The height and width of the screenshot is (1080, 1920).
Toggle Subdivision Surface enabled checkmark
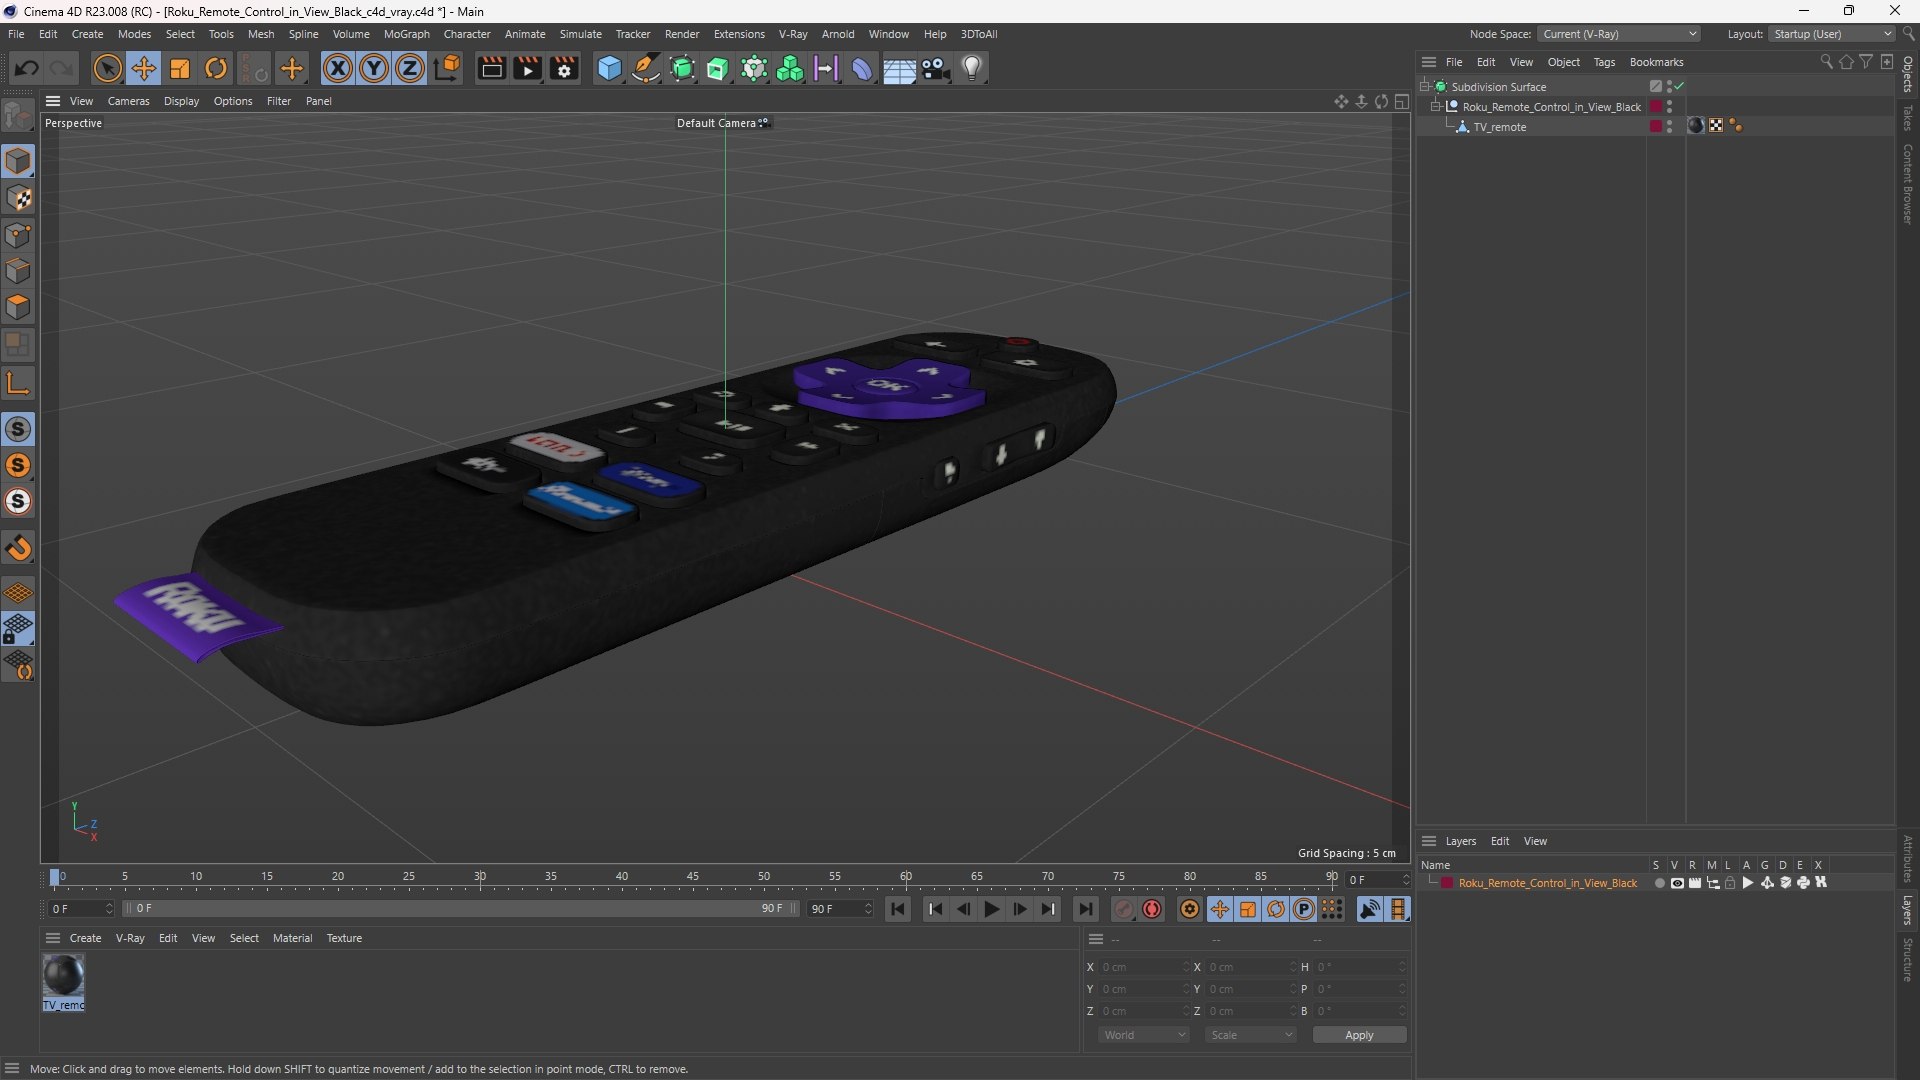1681,86
